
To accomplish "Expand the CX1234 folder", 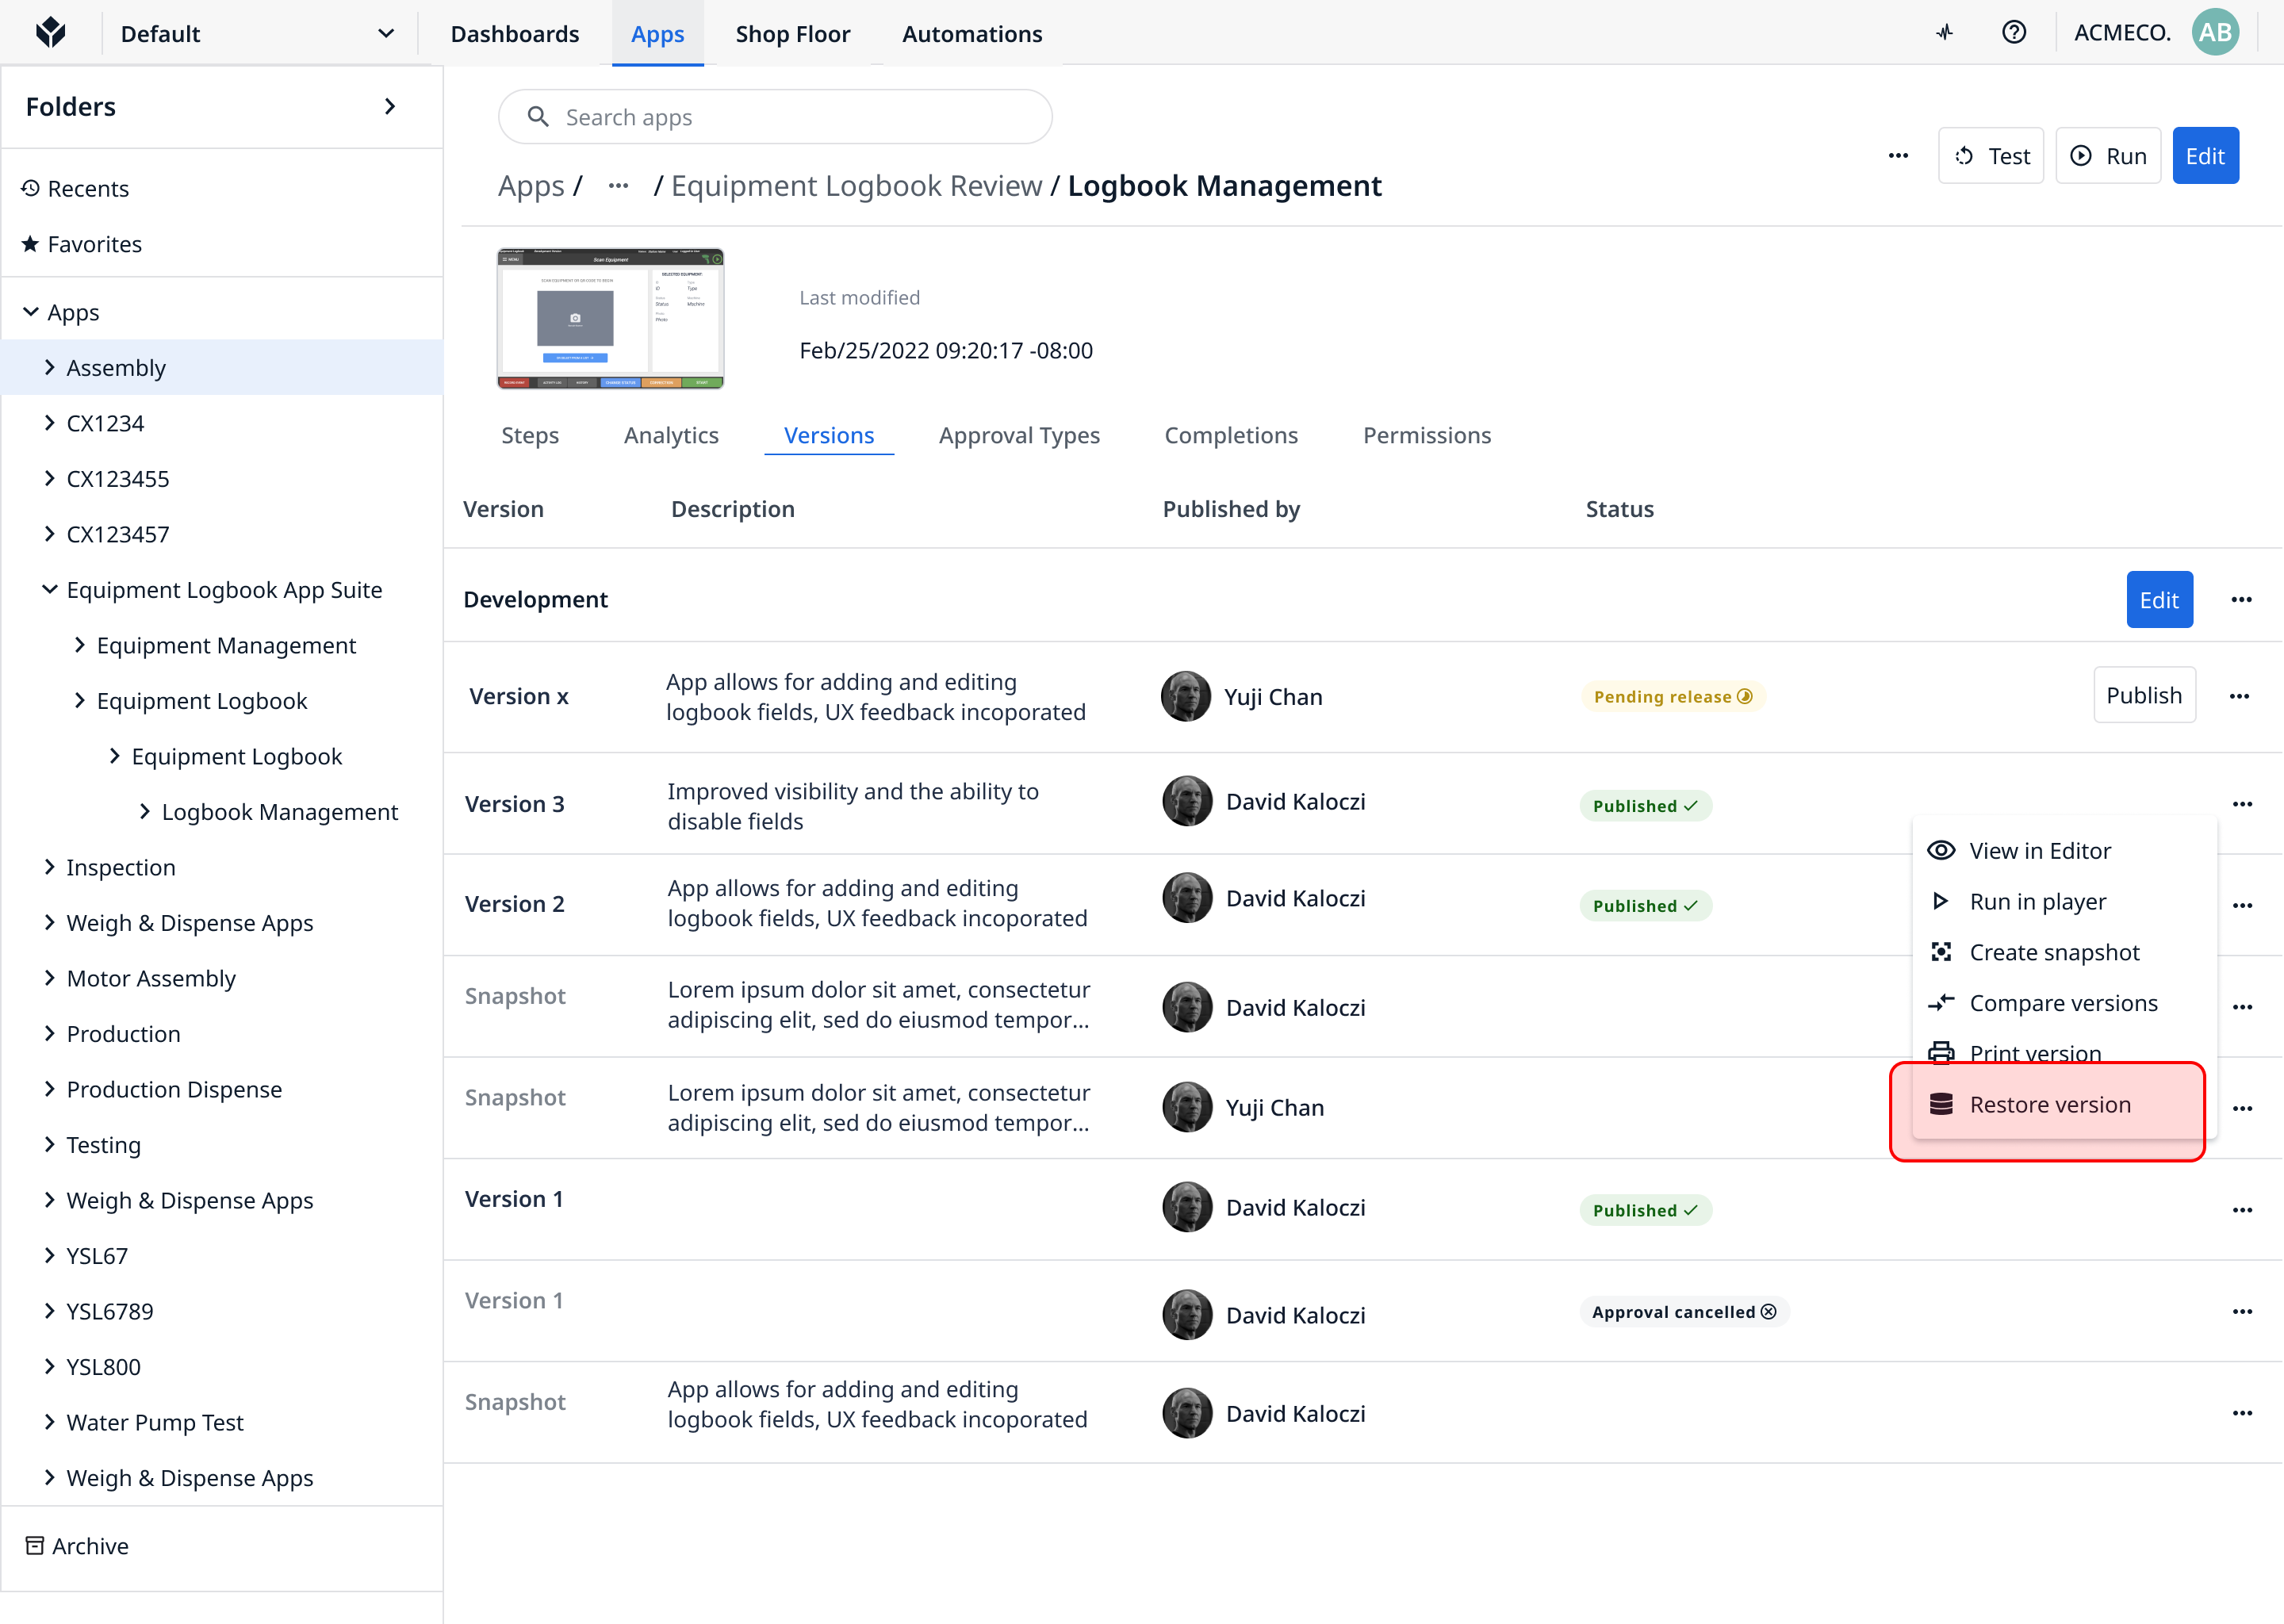I will click(x=49, y=423).
